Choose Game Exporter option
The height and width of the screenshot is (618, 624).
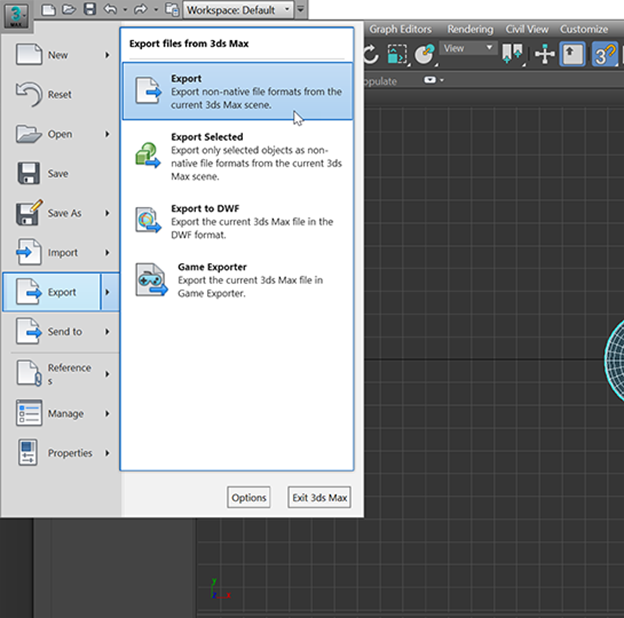click(237, 280)
